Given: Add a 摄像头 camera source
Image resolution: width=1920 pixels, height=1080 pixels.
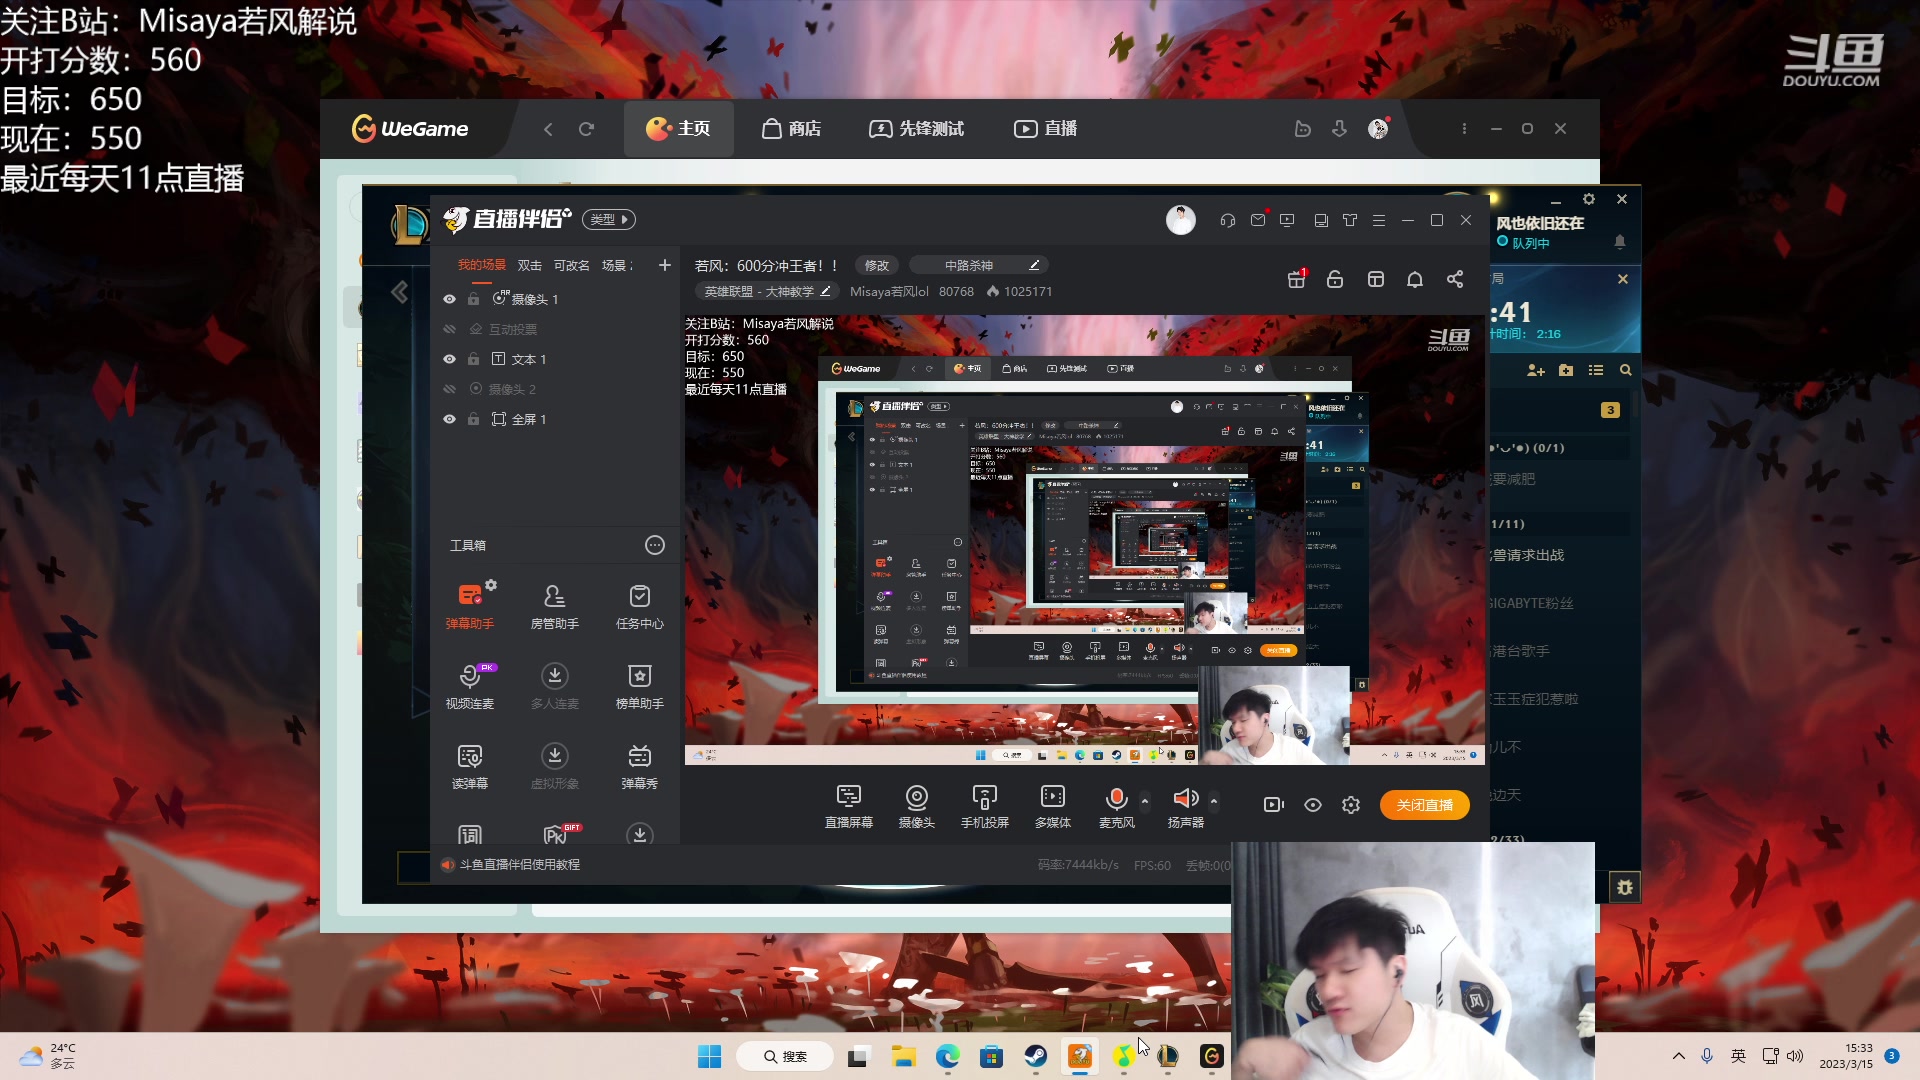Looking at the screenshot, I should click(916, 806).
